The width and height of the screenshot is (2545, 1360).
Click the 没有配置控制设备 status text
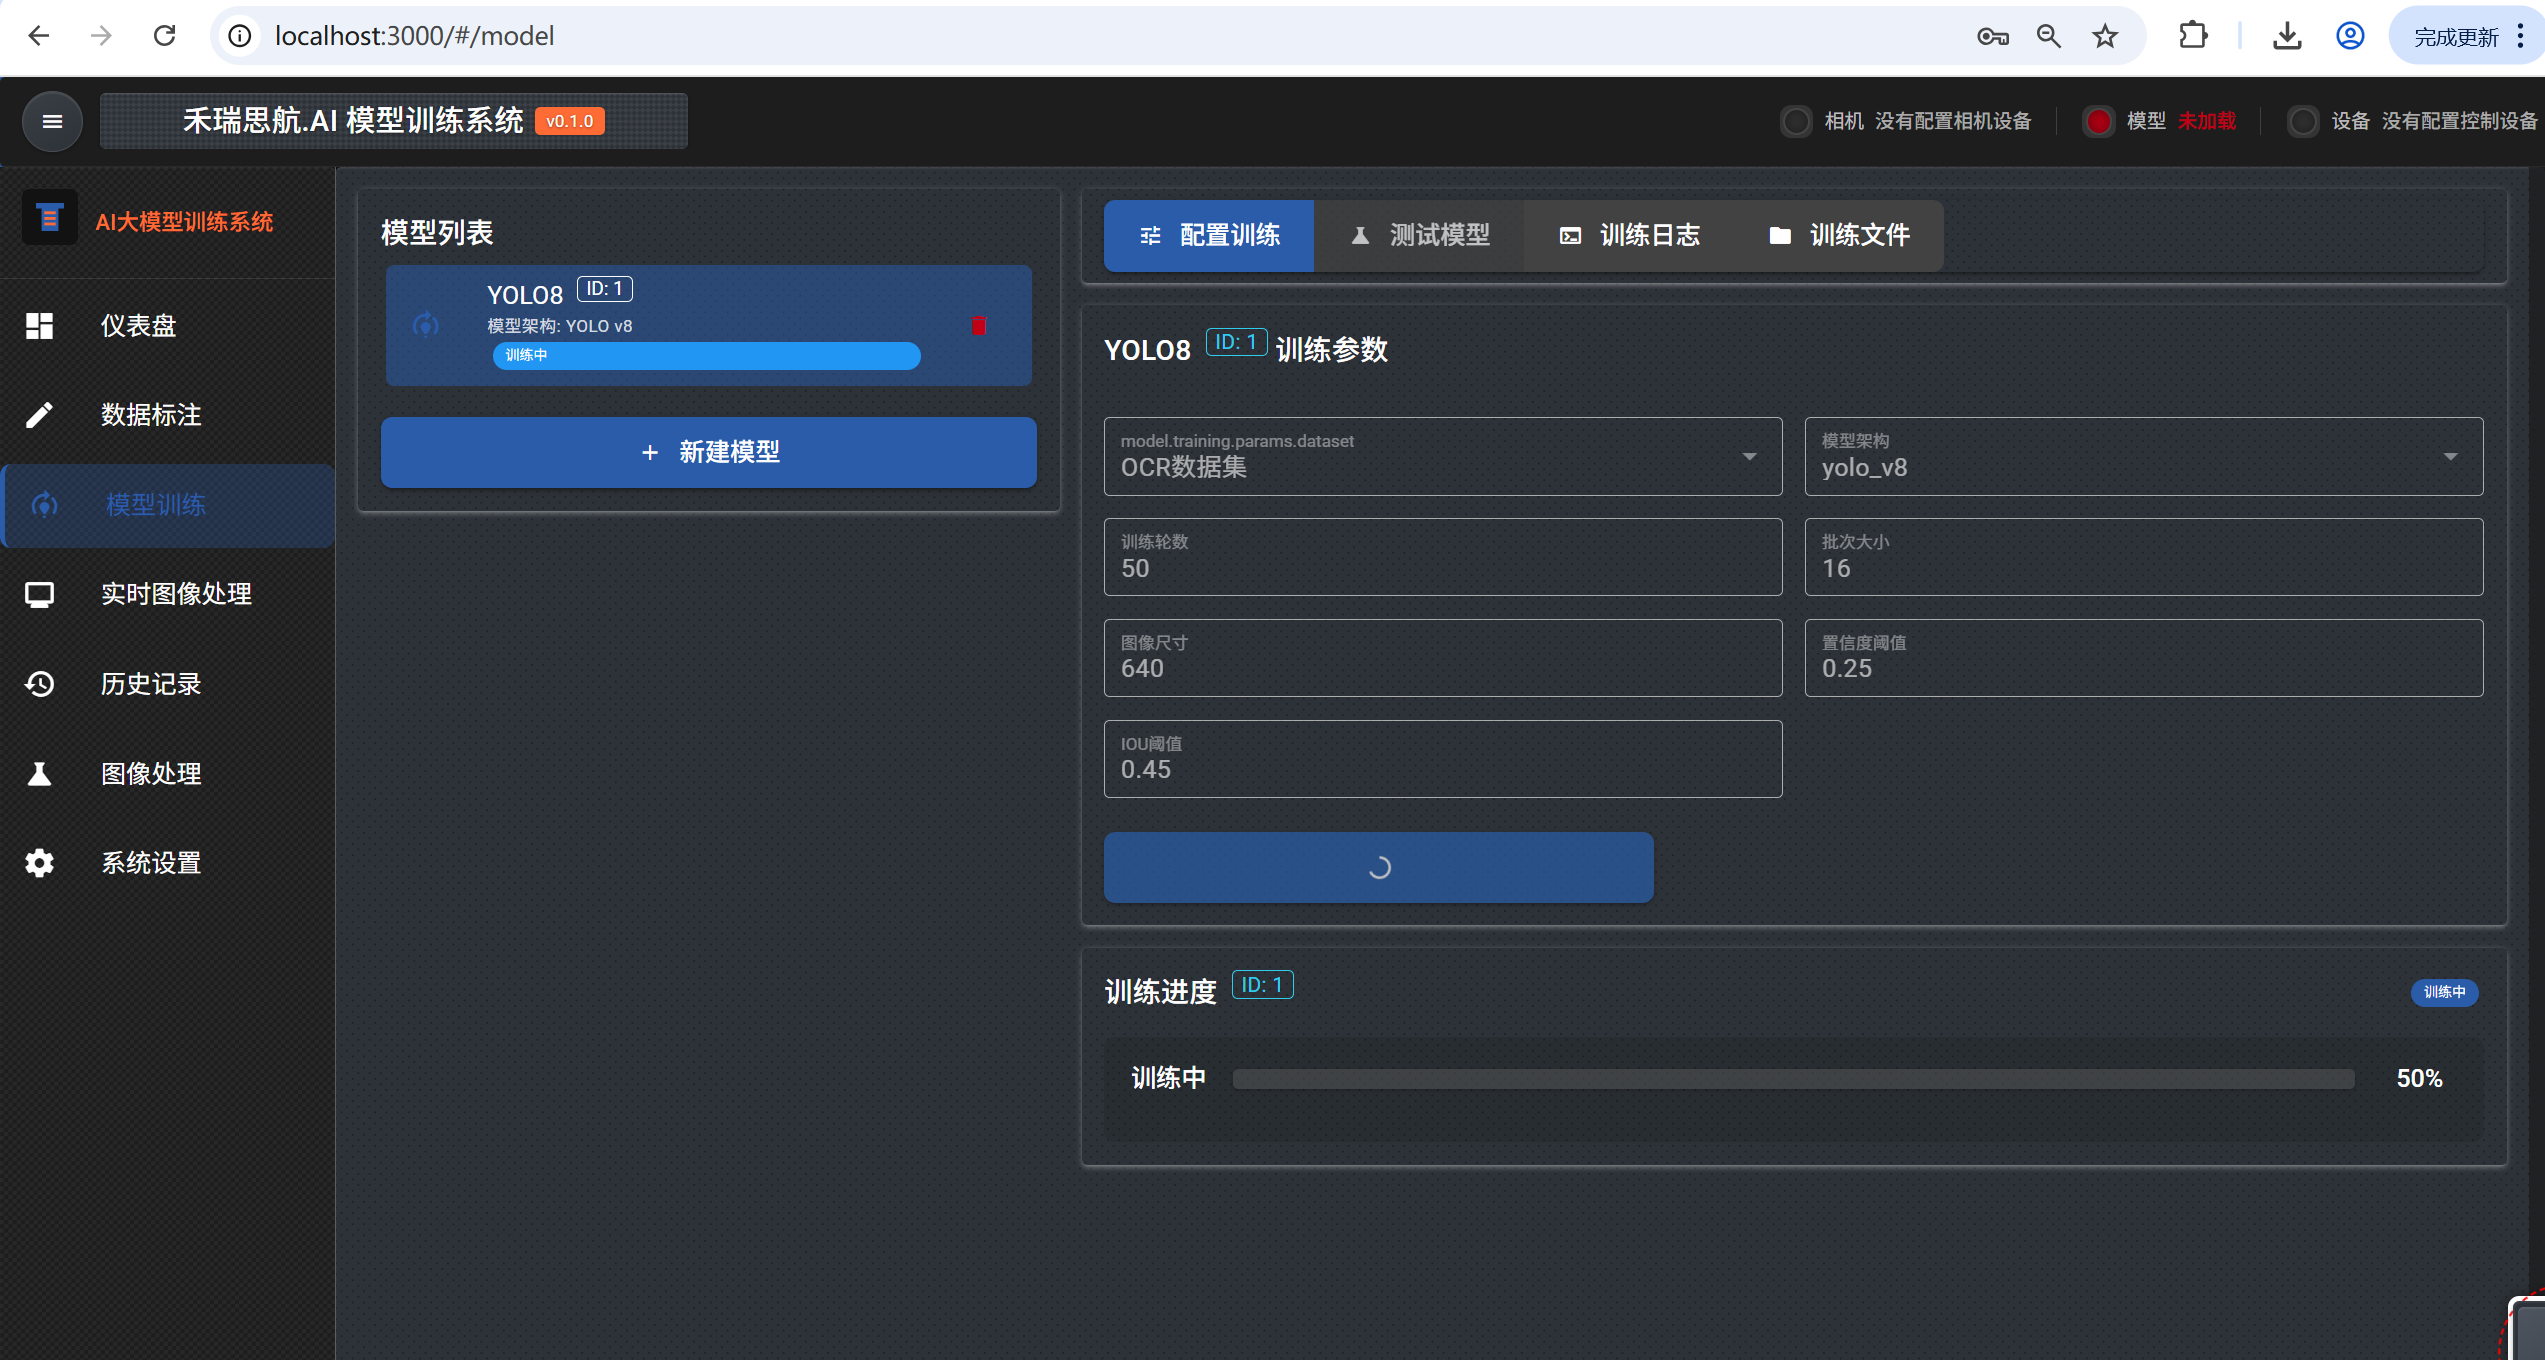click(x=2460, y=121)
